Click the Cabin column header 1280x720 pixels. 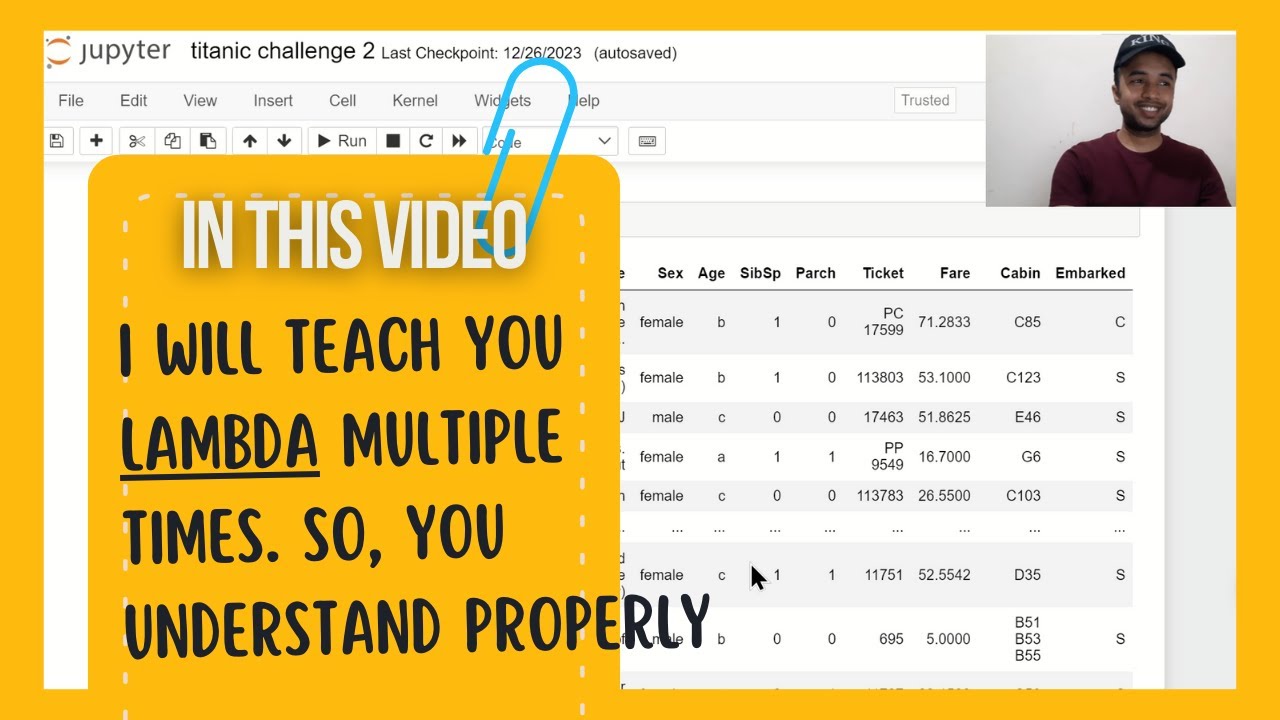1020,273
